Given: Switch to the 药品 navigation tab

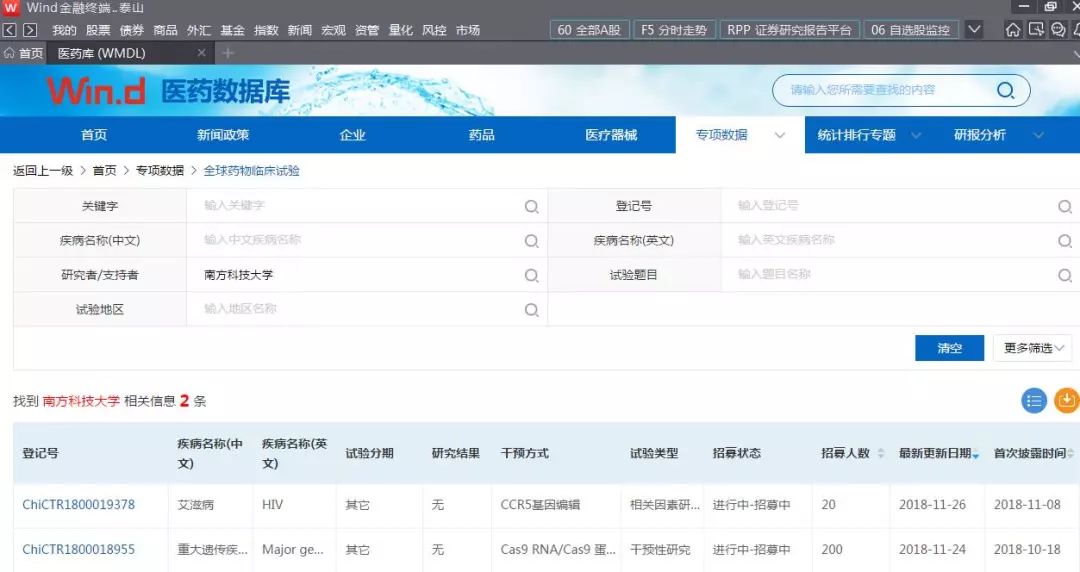Looking at the screenshot, I should 482,135.
